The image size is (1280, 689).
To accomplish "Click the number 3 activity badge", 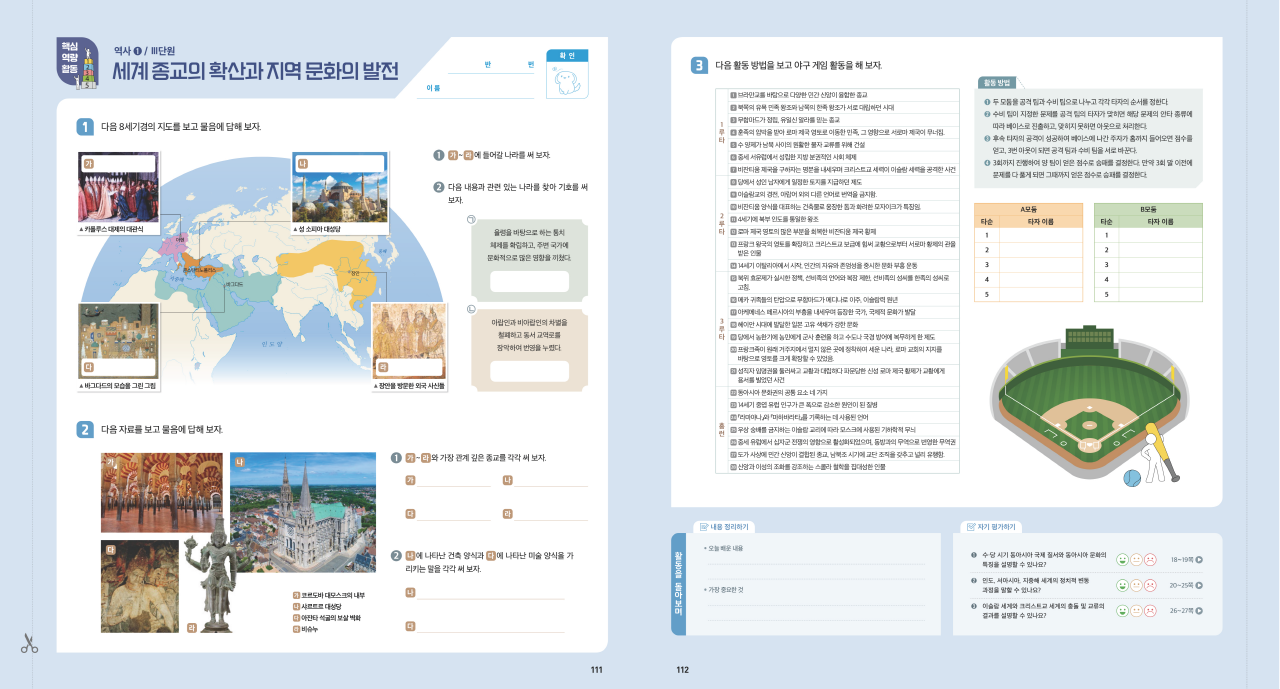I will point(699,65).
